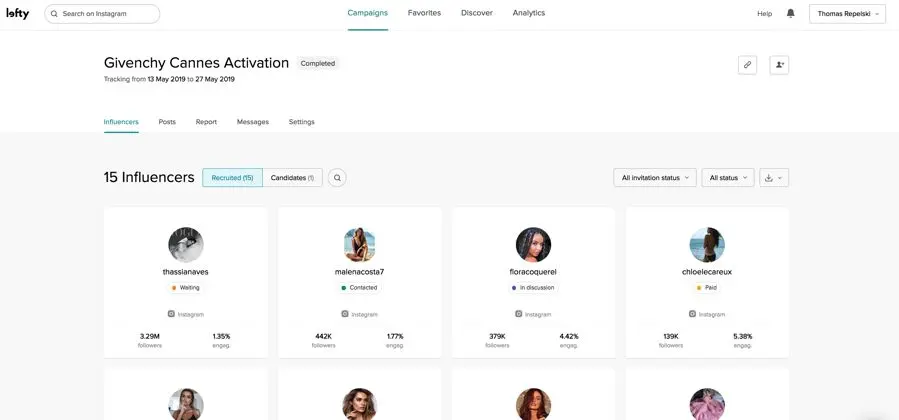Click the Help link
Screen dimensions: 899x420
coord(764,14)
